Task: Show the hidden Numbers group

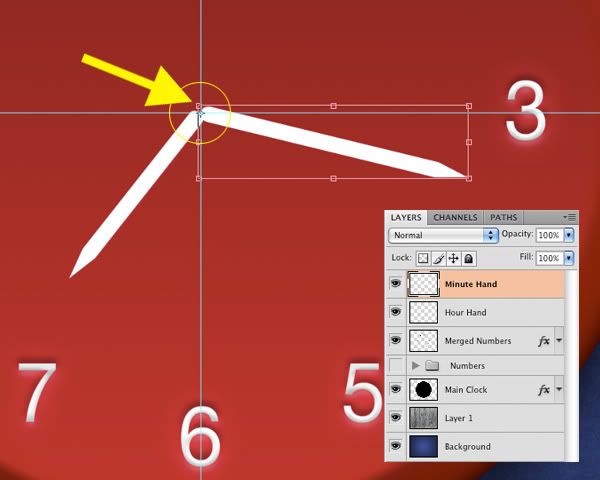Action: pyautogui.click(x=396, y=366)
